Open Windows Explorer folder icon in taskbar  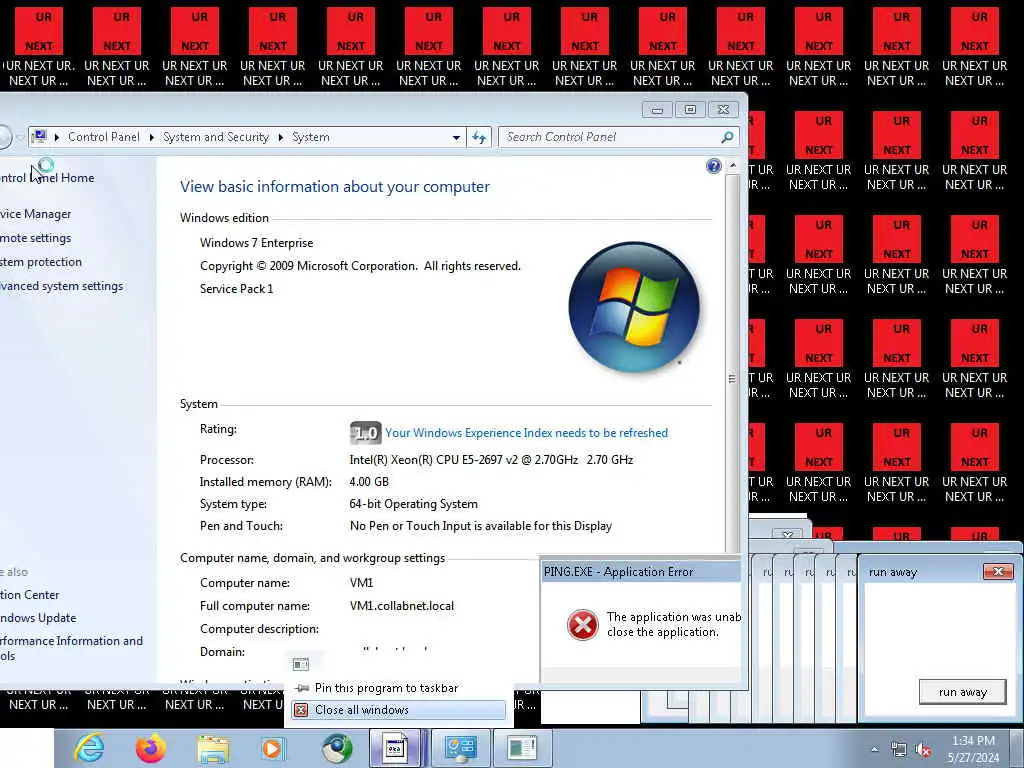(213, 749)
